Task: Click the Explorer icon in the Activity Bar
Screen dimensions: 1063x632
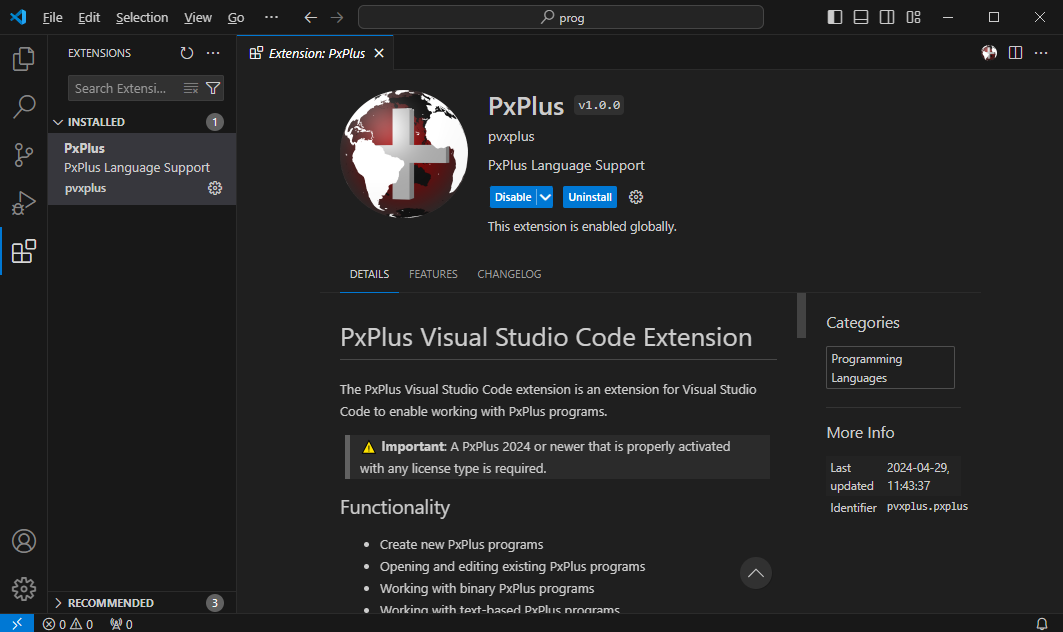Action: (23, 59)
